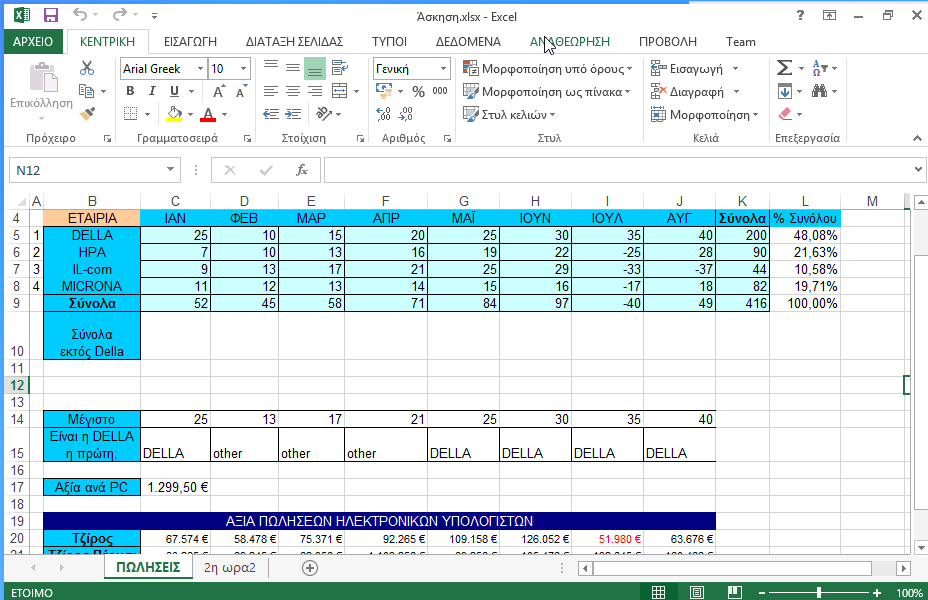Open the font size dropdown
The width and height of the screenshot is (928, 600).
[x=243, y=69]
